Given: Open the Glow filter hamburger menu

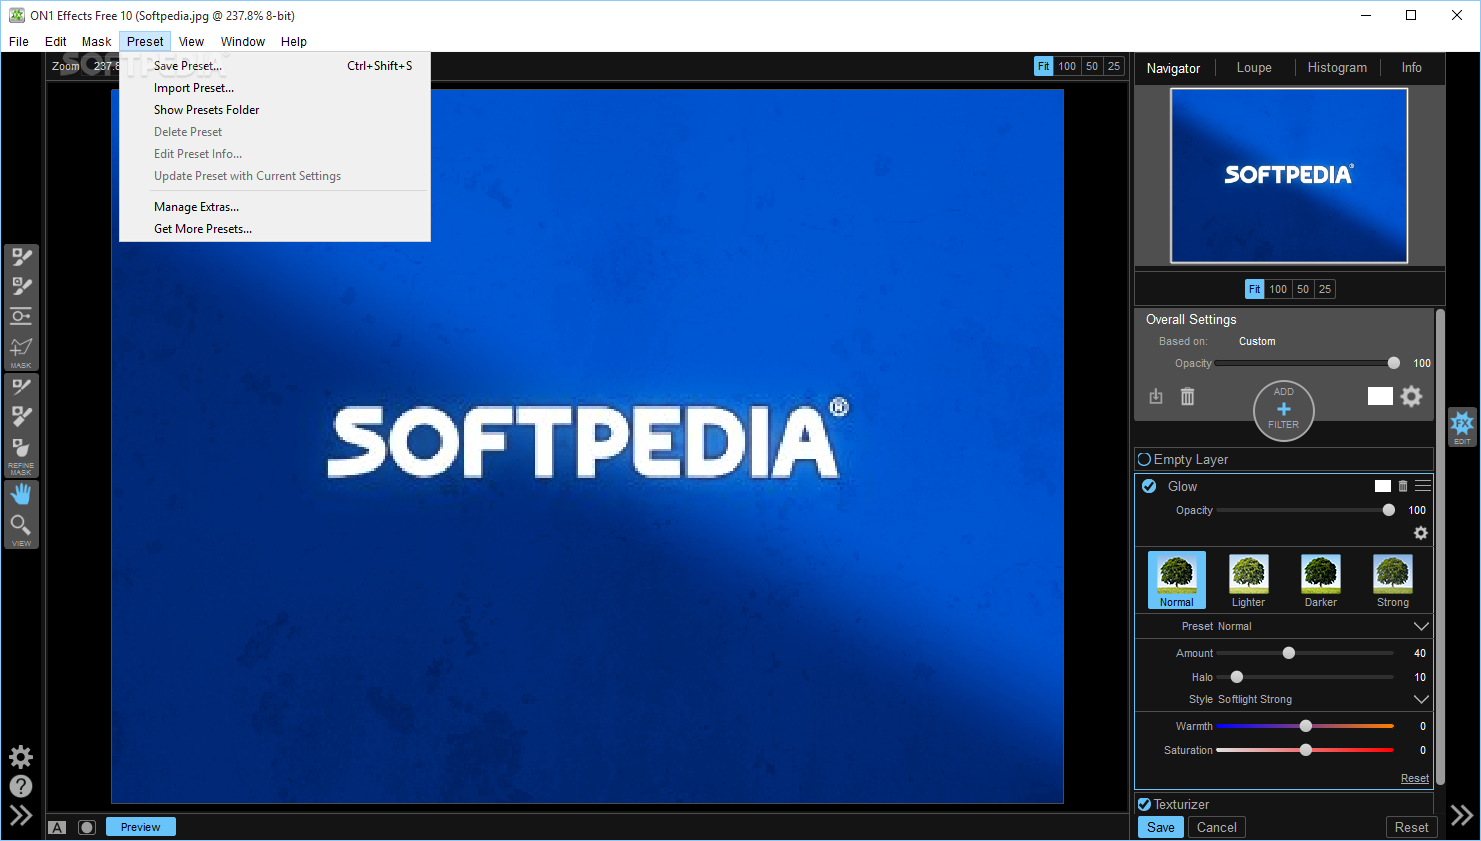Looking at the screenshot, I should pyautogui.click(x=1423, y=485).
